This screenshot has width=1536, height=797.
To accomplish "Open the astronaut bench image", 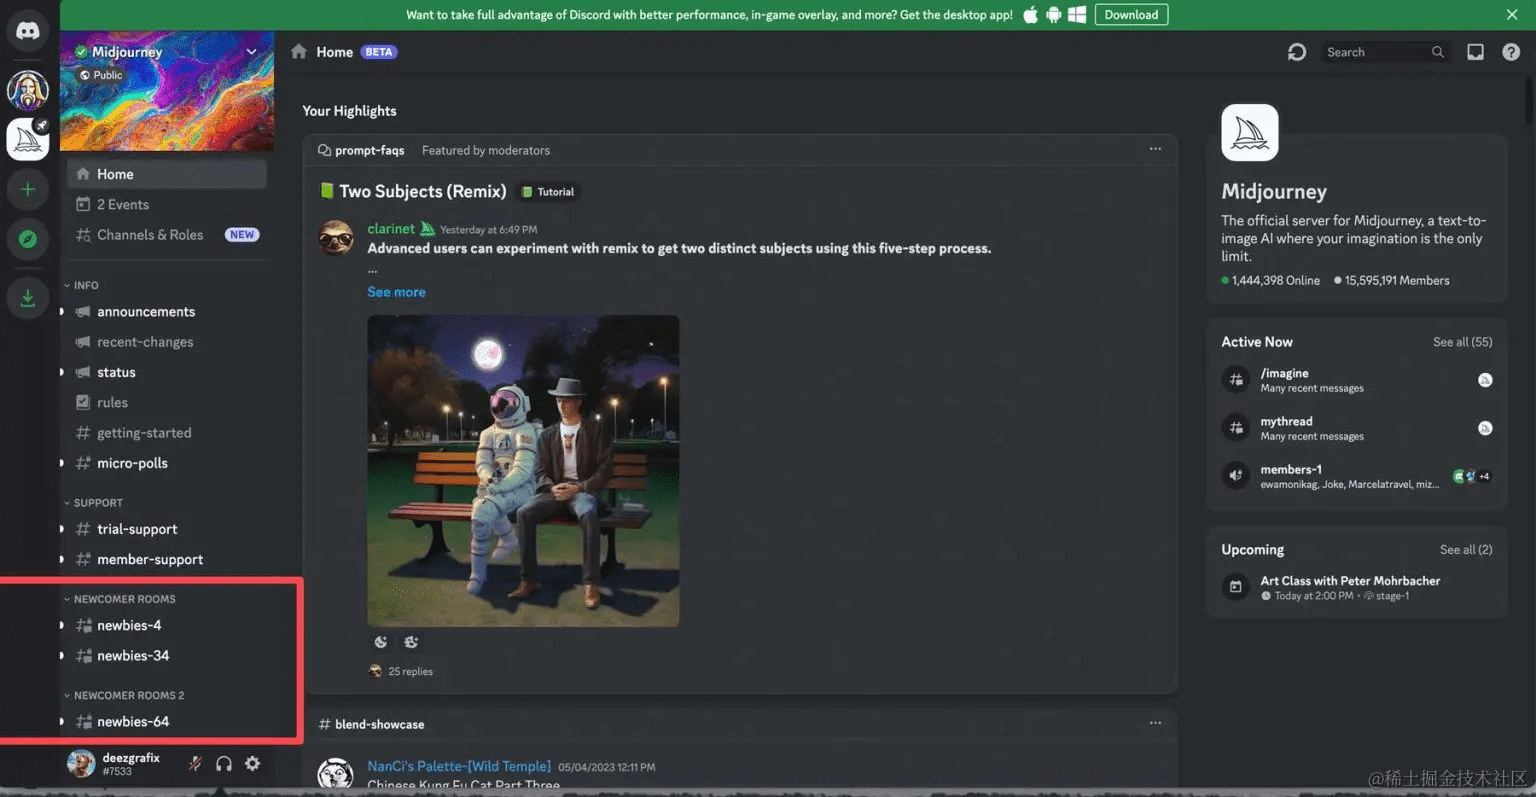I will (x=523, y=471).
